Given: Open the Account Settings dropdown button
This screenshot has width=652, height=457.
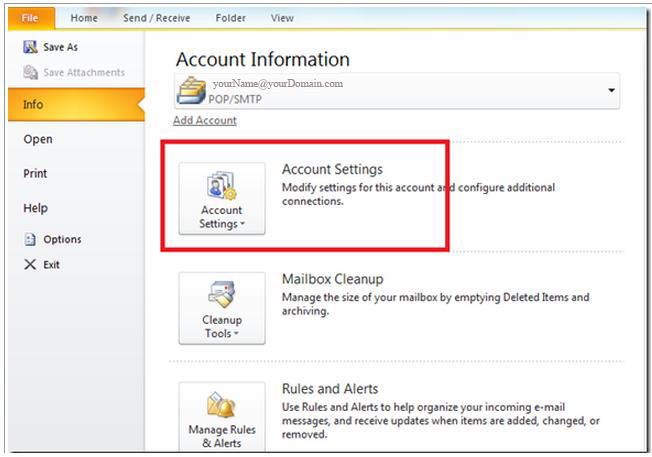Looking at the screenshot, I should (222, 199).
